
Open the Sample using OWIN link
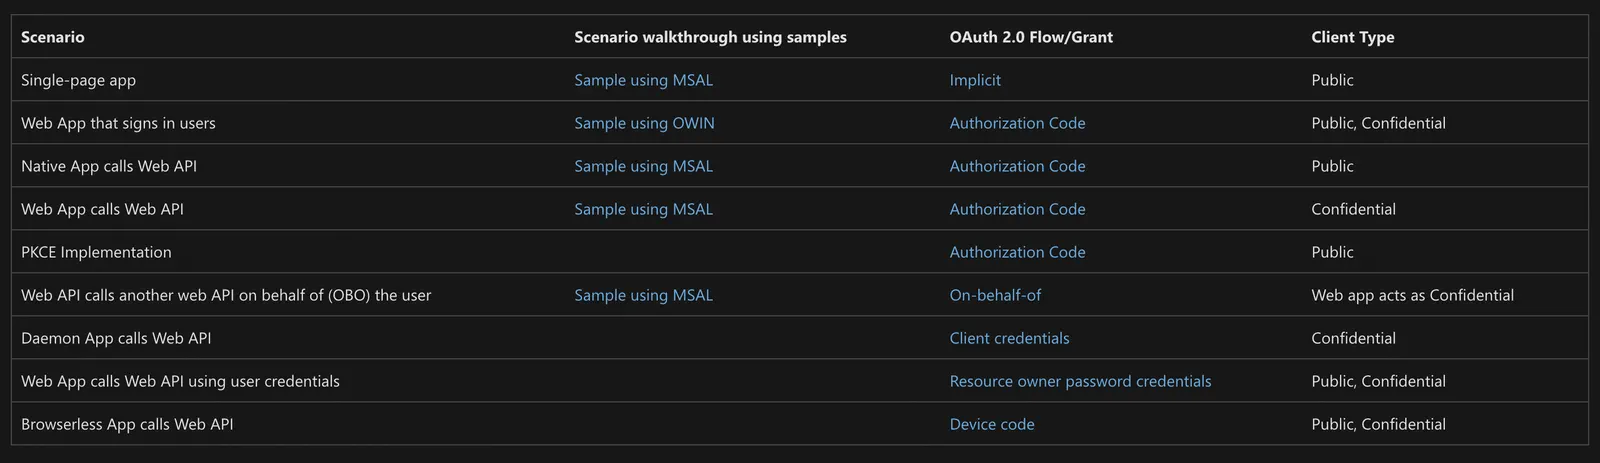coord(644,123)
